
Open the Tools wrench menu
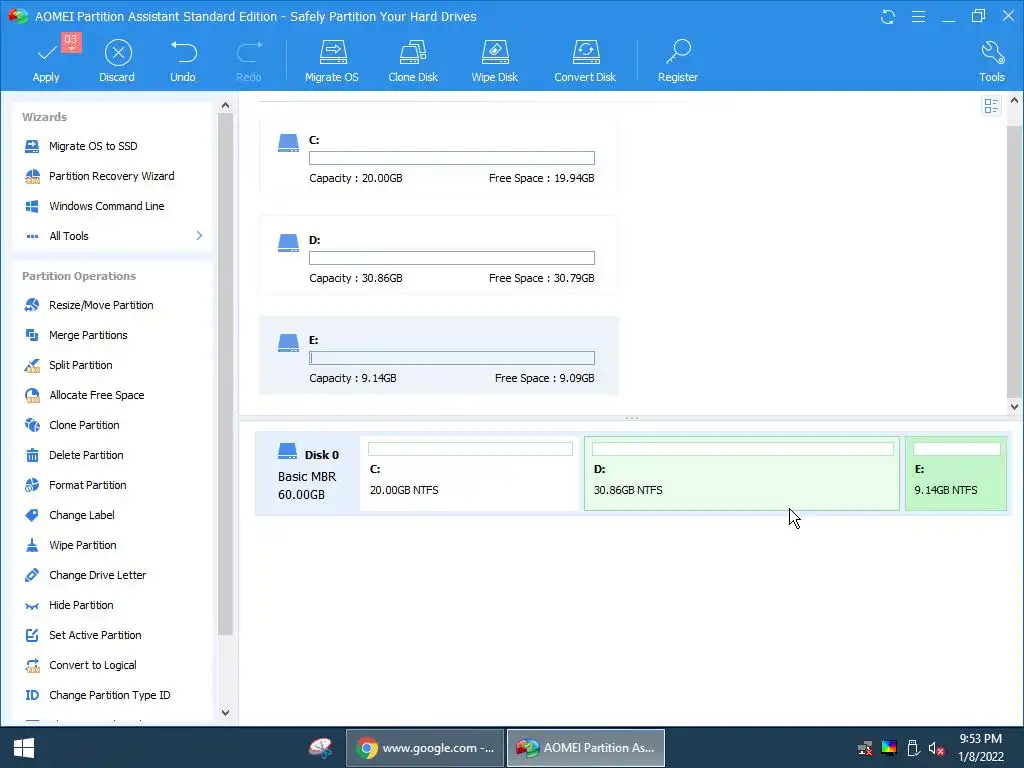pos(991,60)
